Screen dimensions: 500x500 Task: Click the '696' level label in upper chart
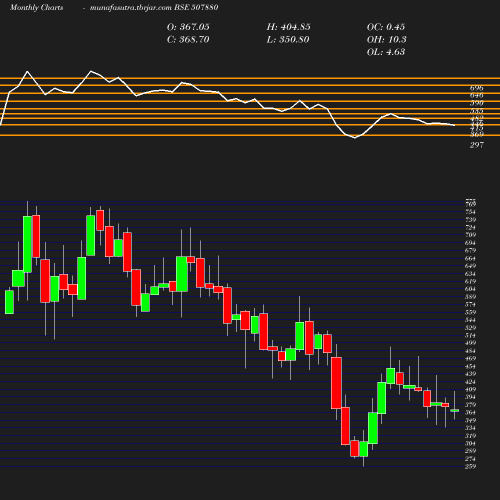477,88
